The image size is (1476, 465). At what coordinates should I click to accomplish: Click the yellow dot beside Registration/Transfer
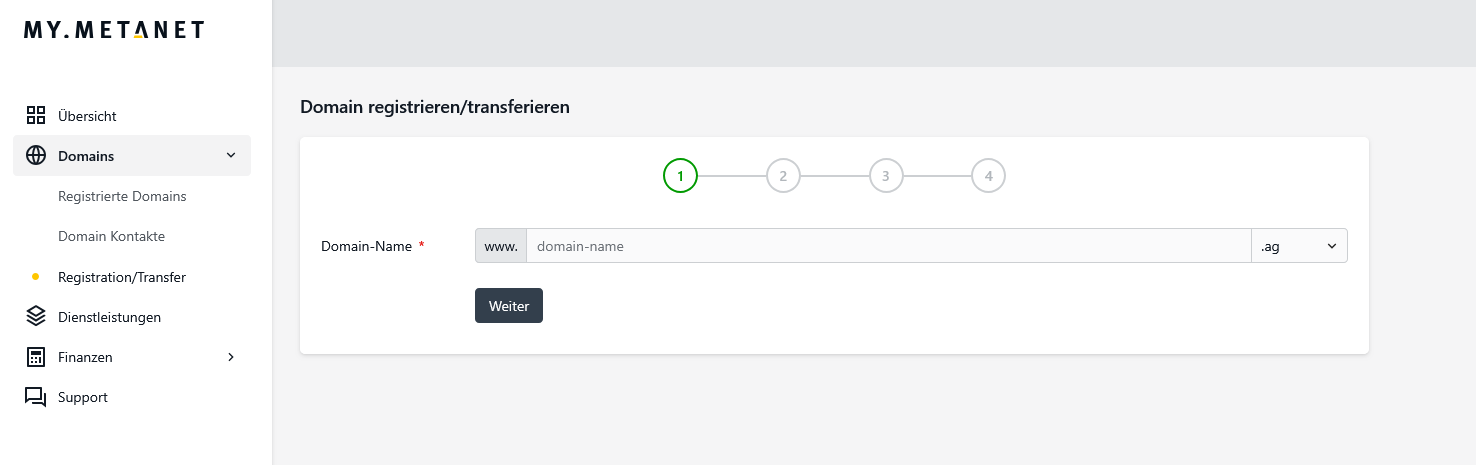36,277
